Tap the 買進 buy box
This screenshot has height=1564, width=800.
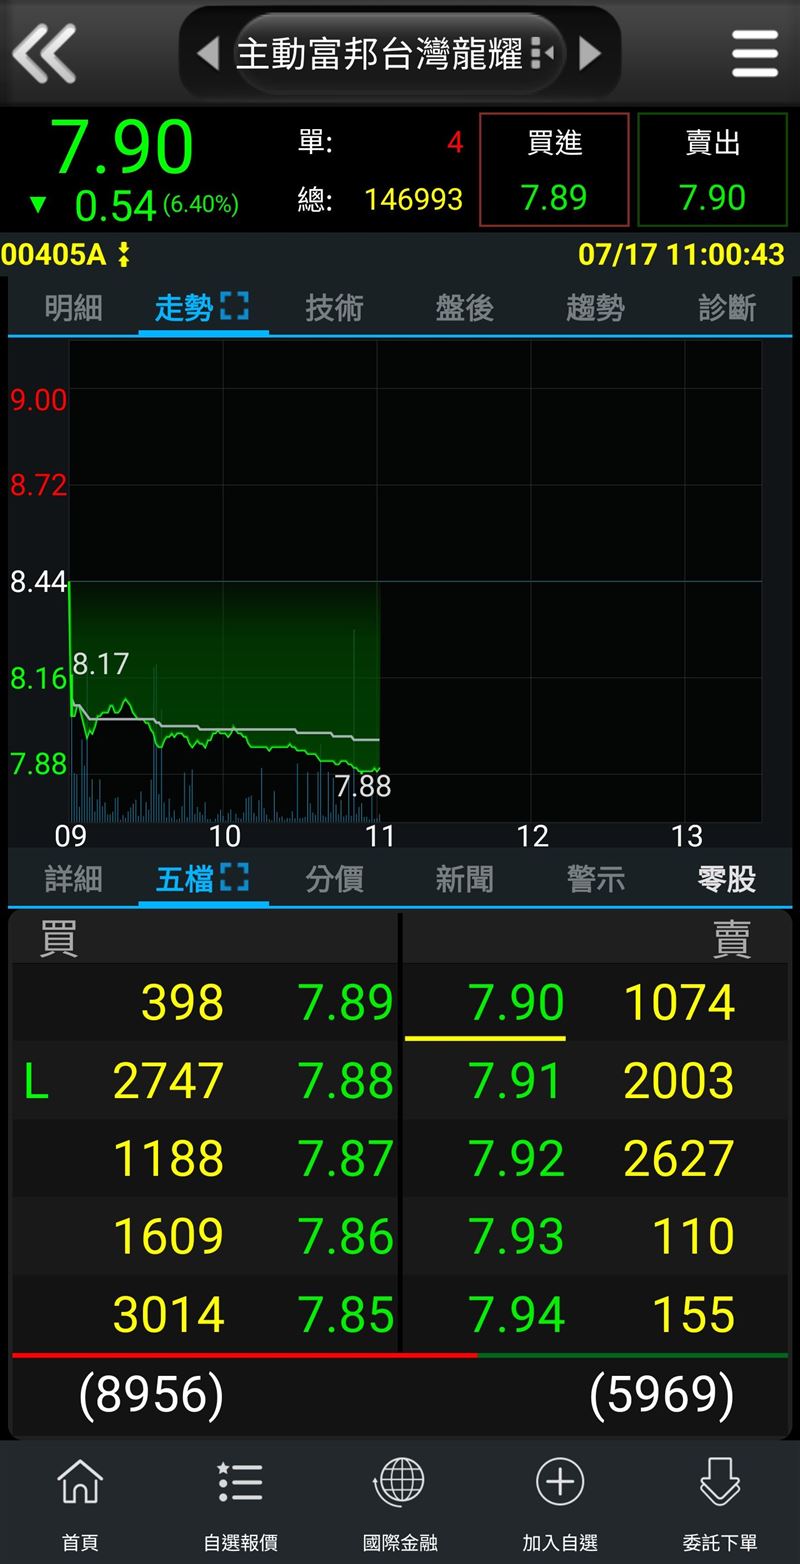(x=554, y=170)
